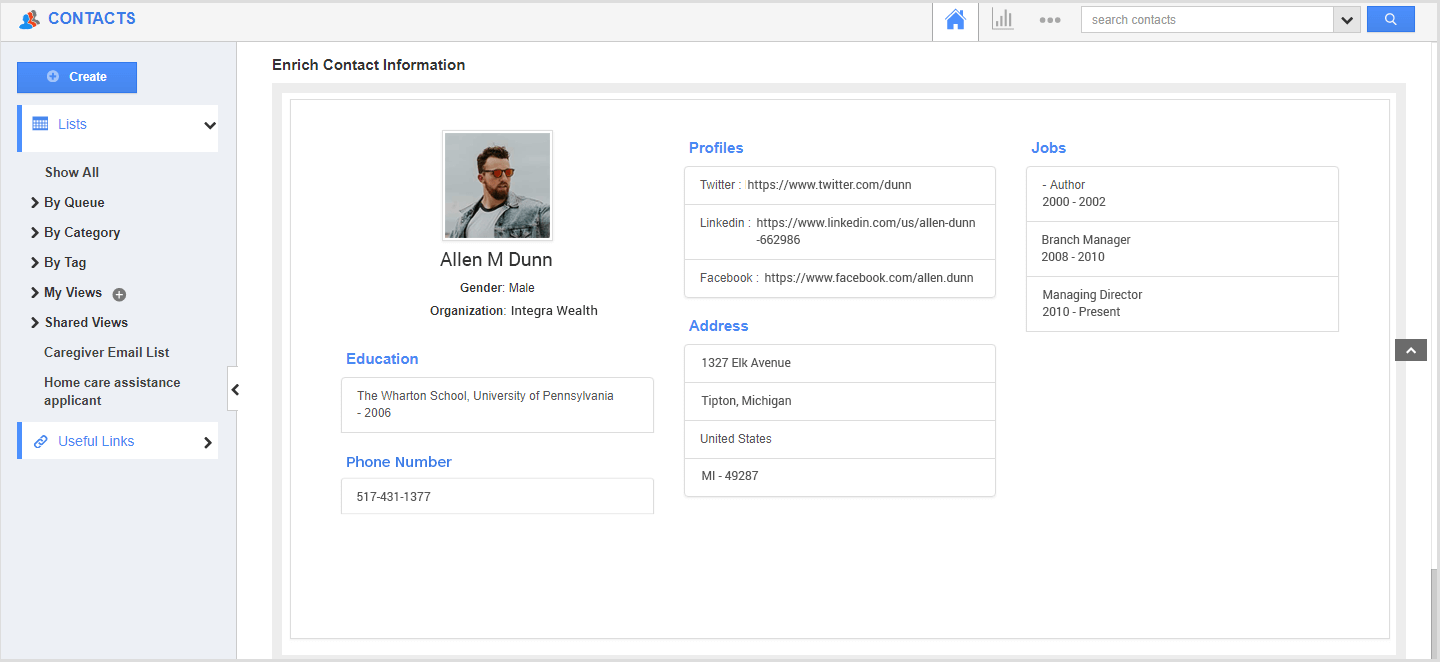Click the plus icon beside My Views

(x=119, y=294)
